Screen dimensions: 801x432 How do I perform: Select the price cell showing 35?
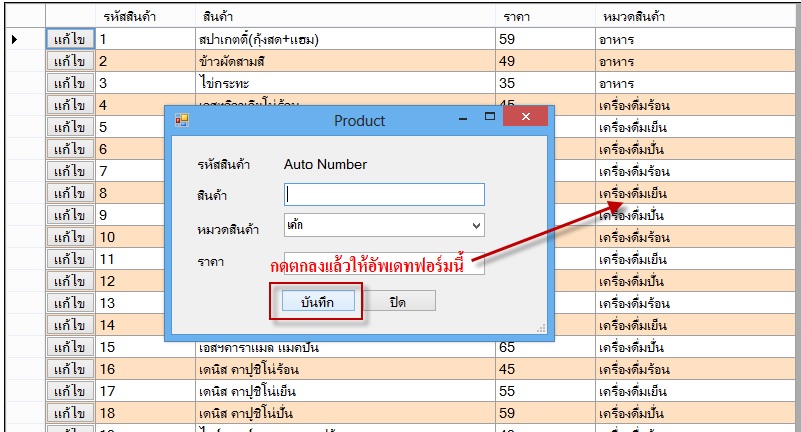coord(545,83)
